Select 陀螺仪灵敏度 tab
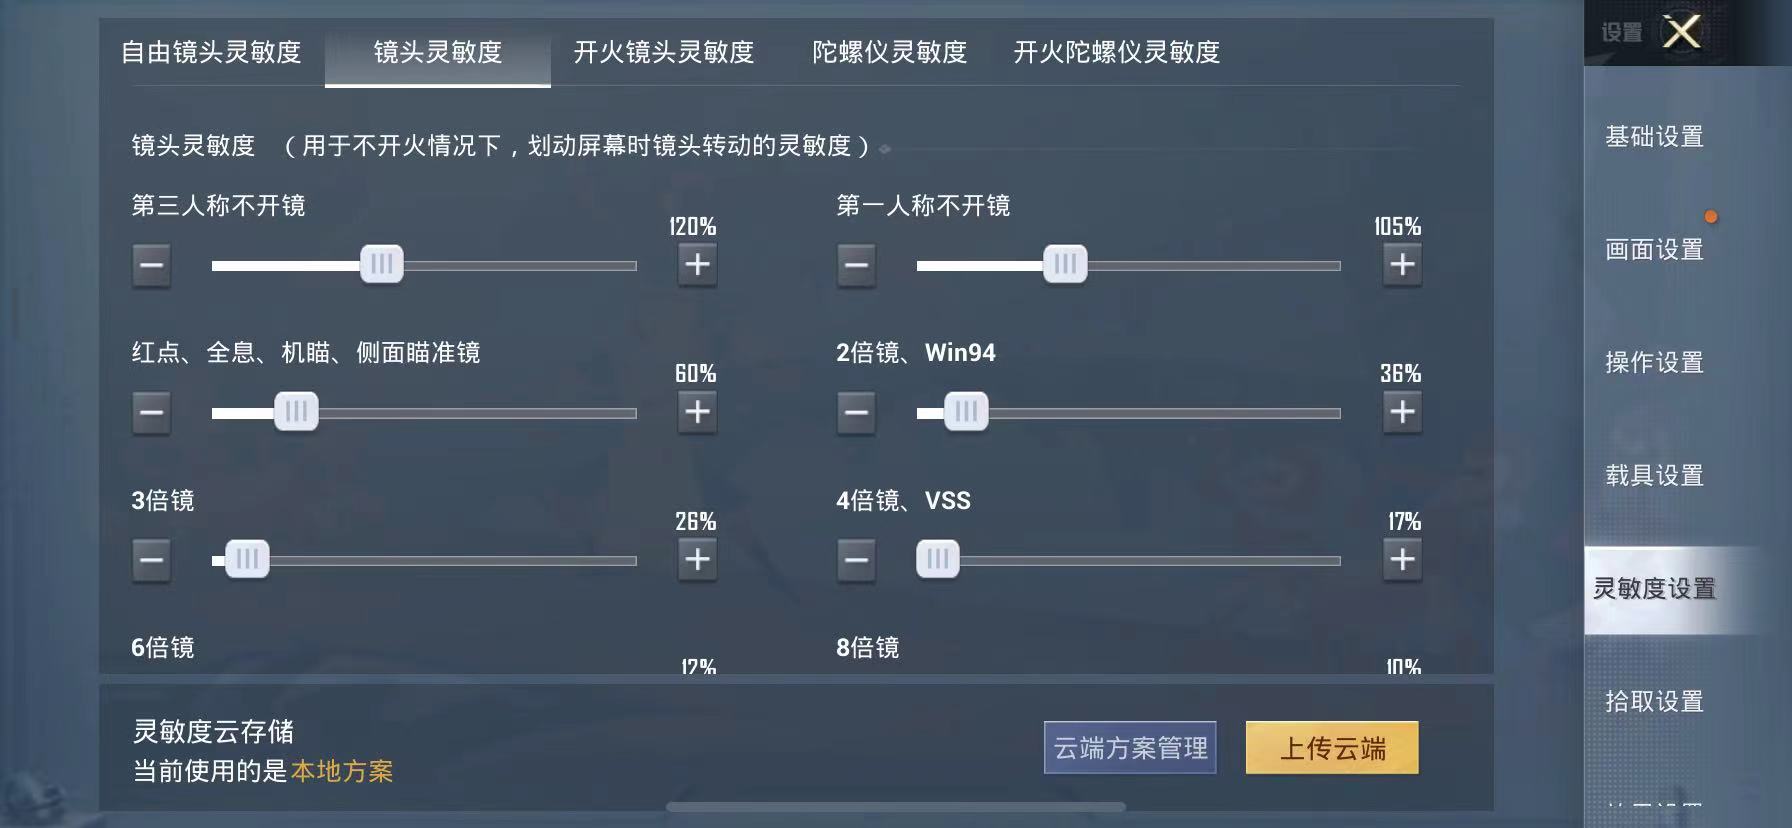The height and width of the screenshot is (828, 1792). tap(889, 52)
